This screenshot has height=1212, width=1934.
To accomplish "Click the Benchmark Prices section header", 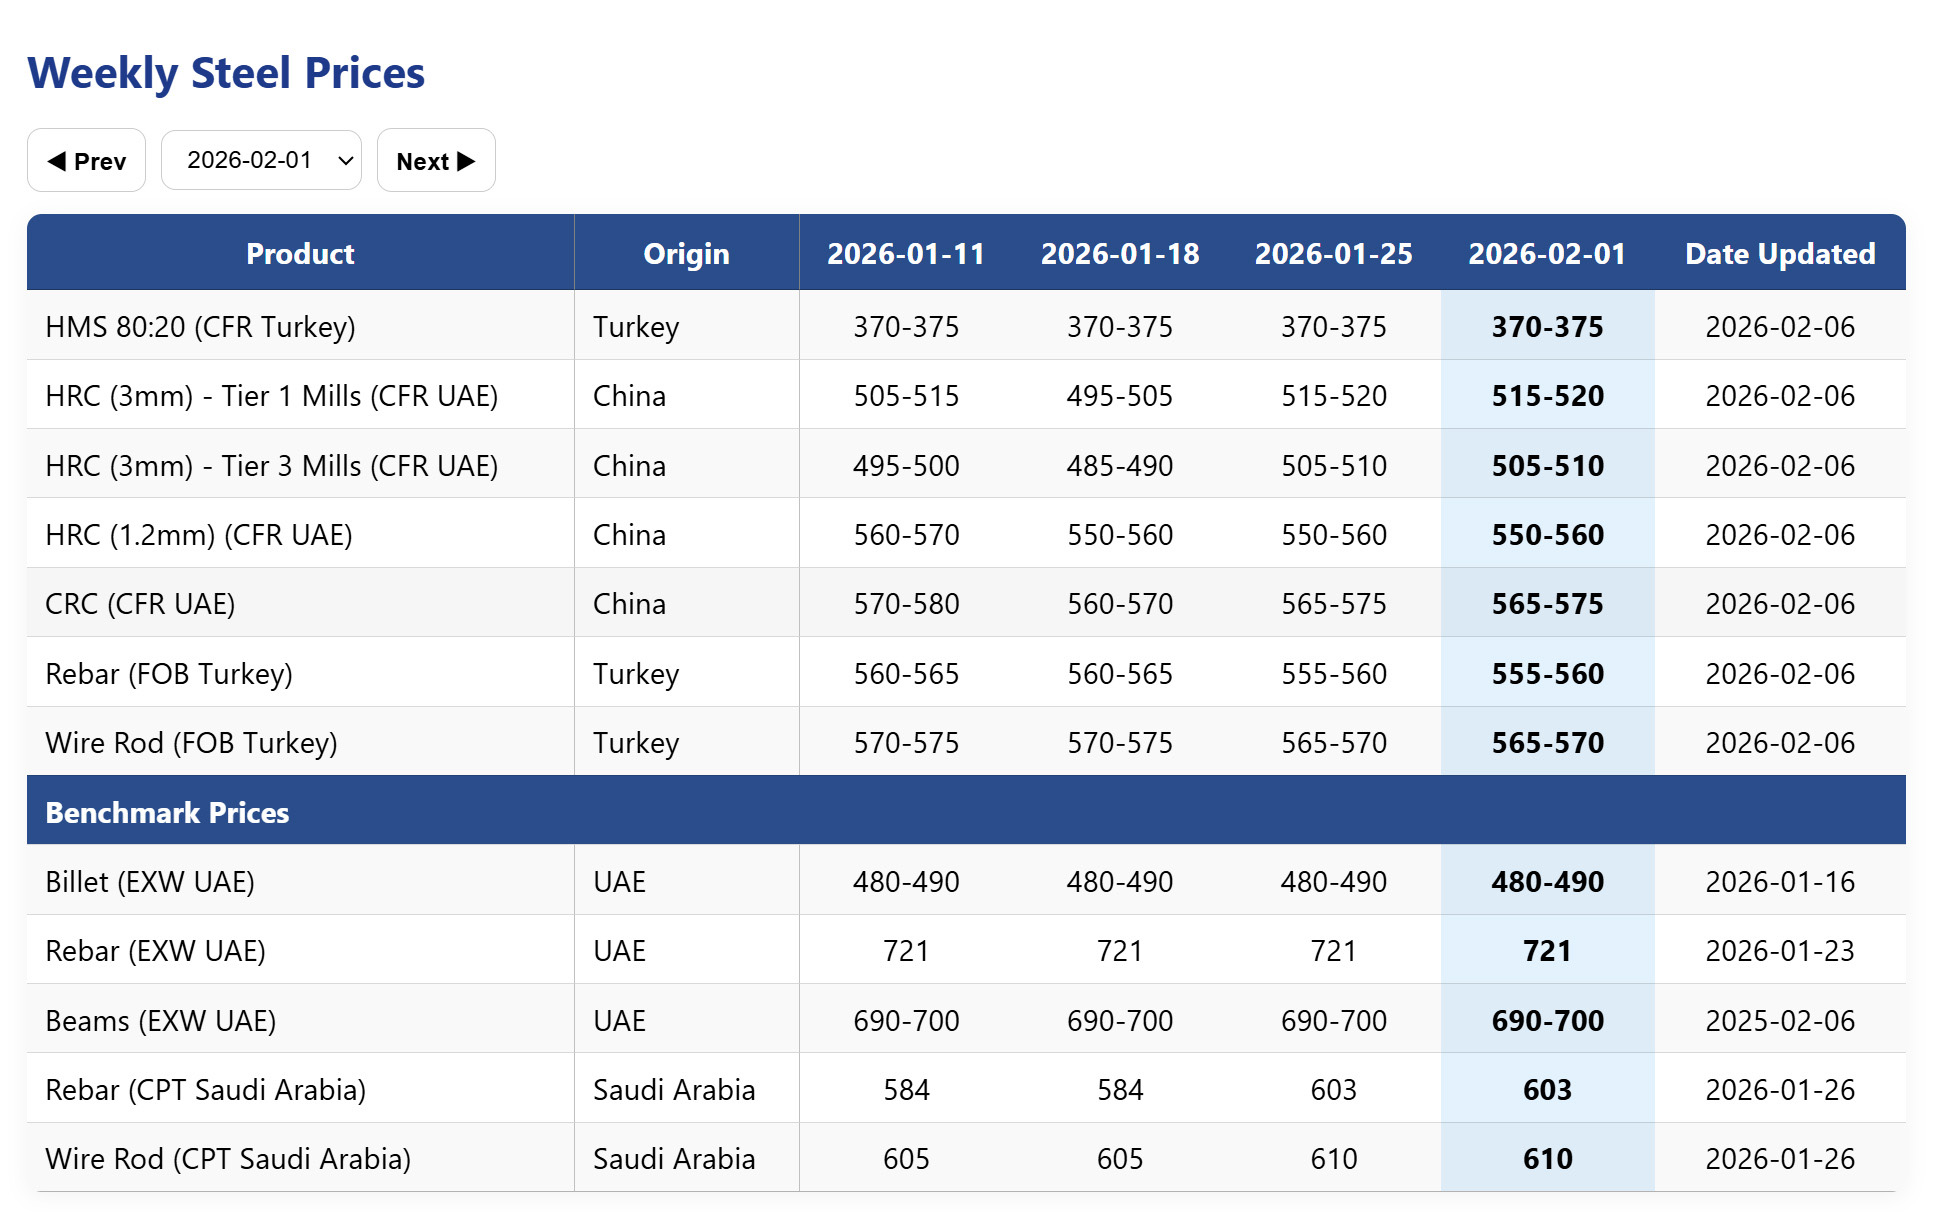I will click(167, 813).
